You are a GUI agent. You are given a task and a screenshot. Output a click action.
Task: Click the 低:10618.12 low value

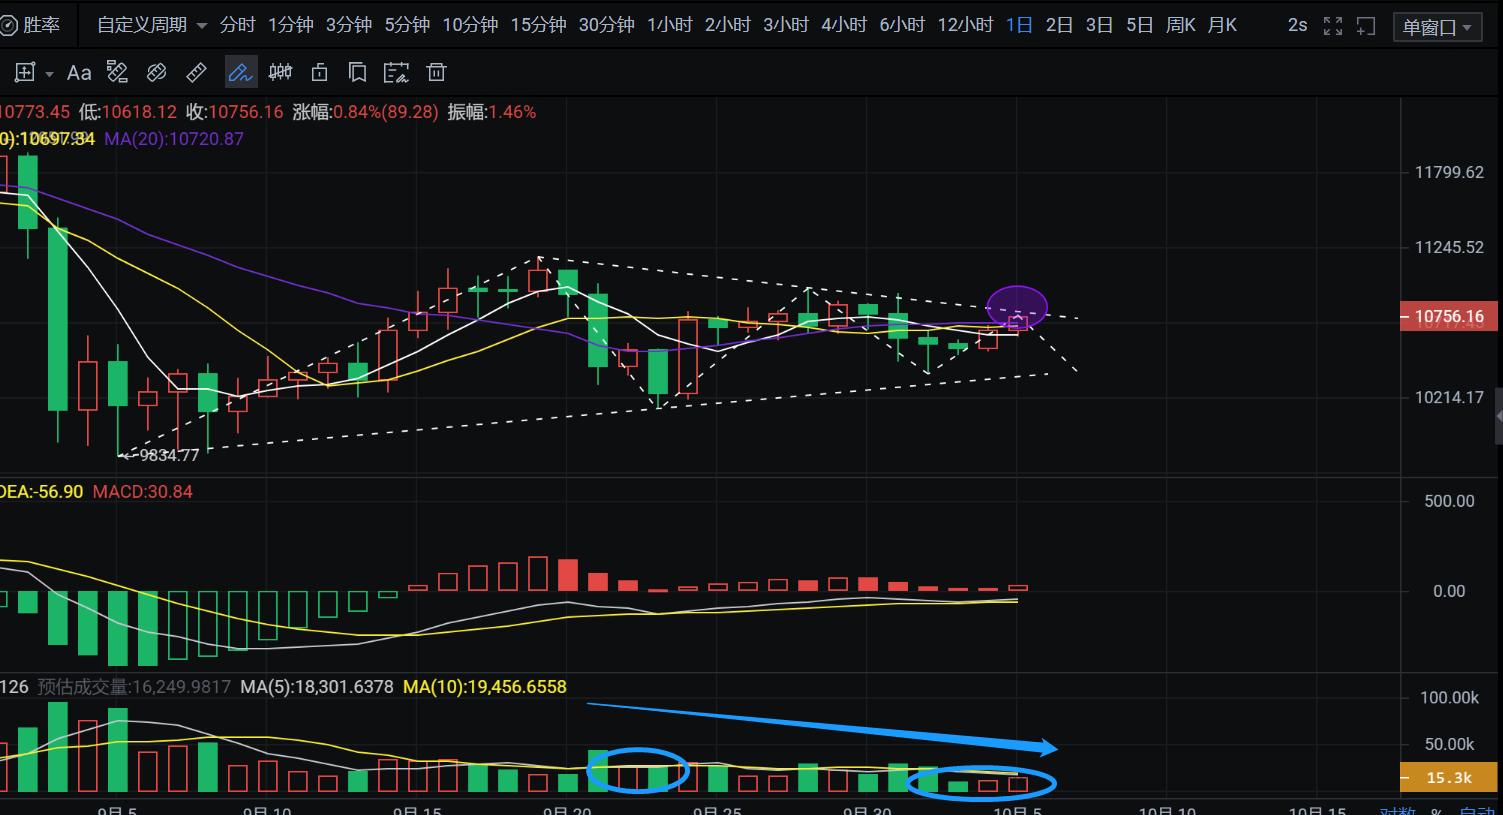pos(128,112)
